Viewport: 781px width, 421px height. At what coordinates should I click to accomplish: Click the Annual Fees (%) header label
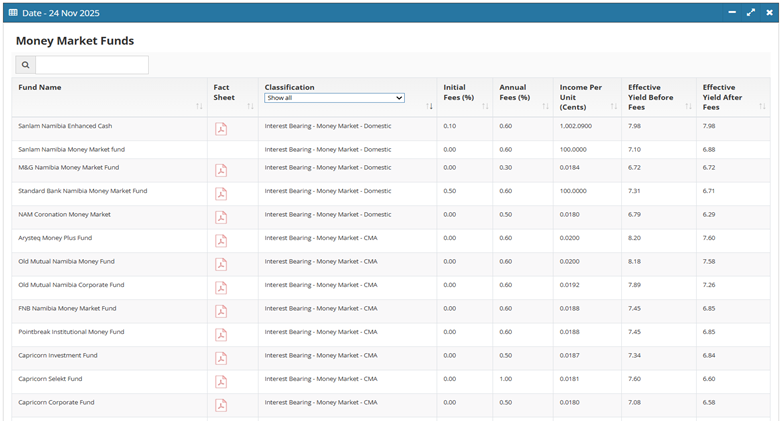point(515,92)
